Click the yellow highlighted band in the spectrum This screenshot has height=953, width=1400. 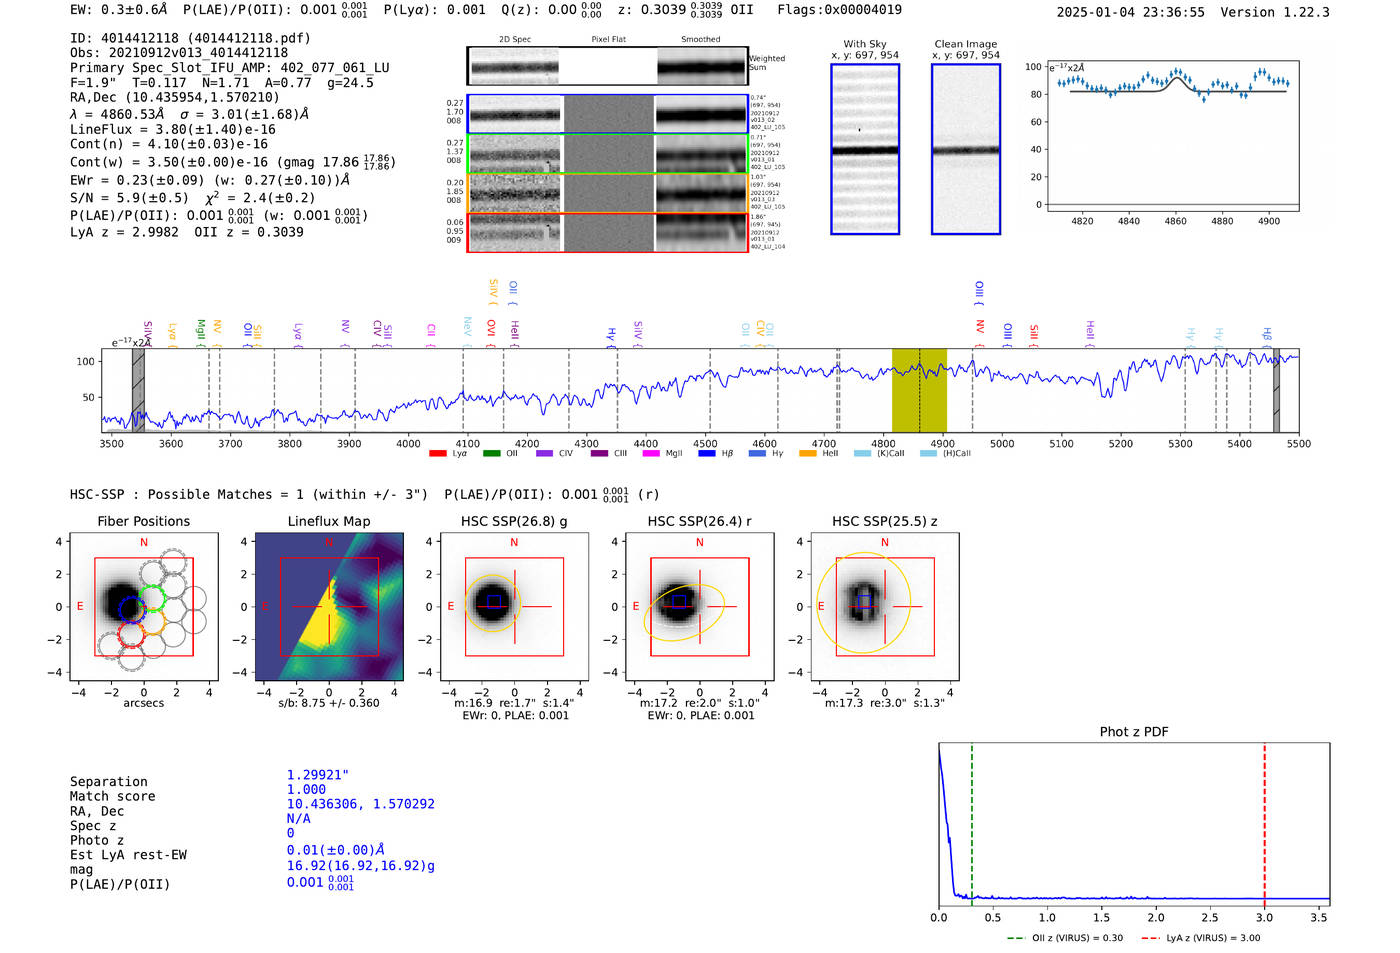point(919,390)
